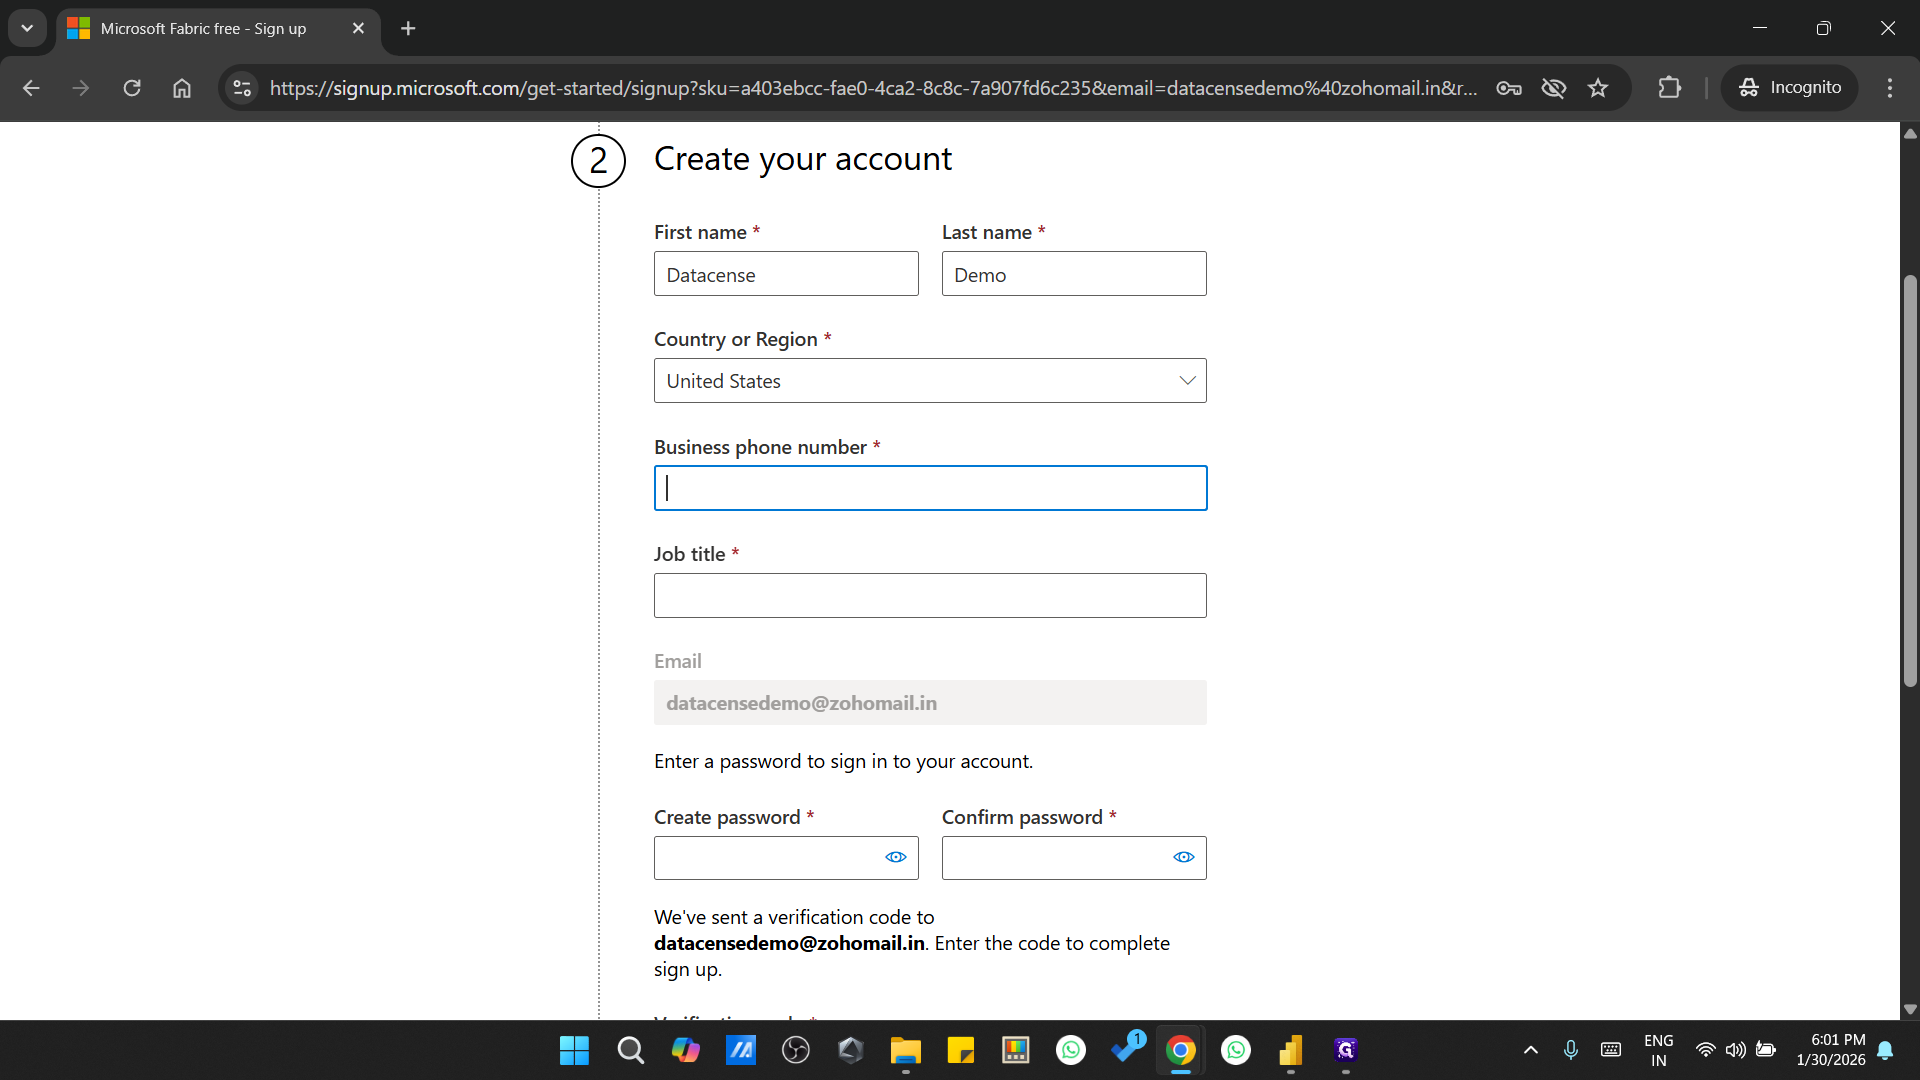The width and height of the screenshot is (1920, 1080).
Task: Open the tab search chevron
Action: pyautogui.click(x=27, y=28)
